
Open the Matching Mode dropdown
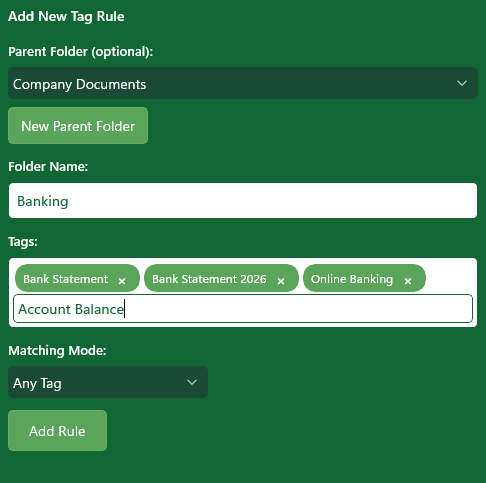pyautogui.click(x=108, y=382)
